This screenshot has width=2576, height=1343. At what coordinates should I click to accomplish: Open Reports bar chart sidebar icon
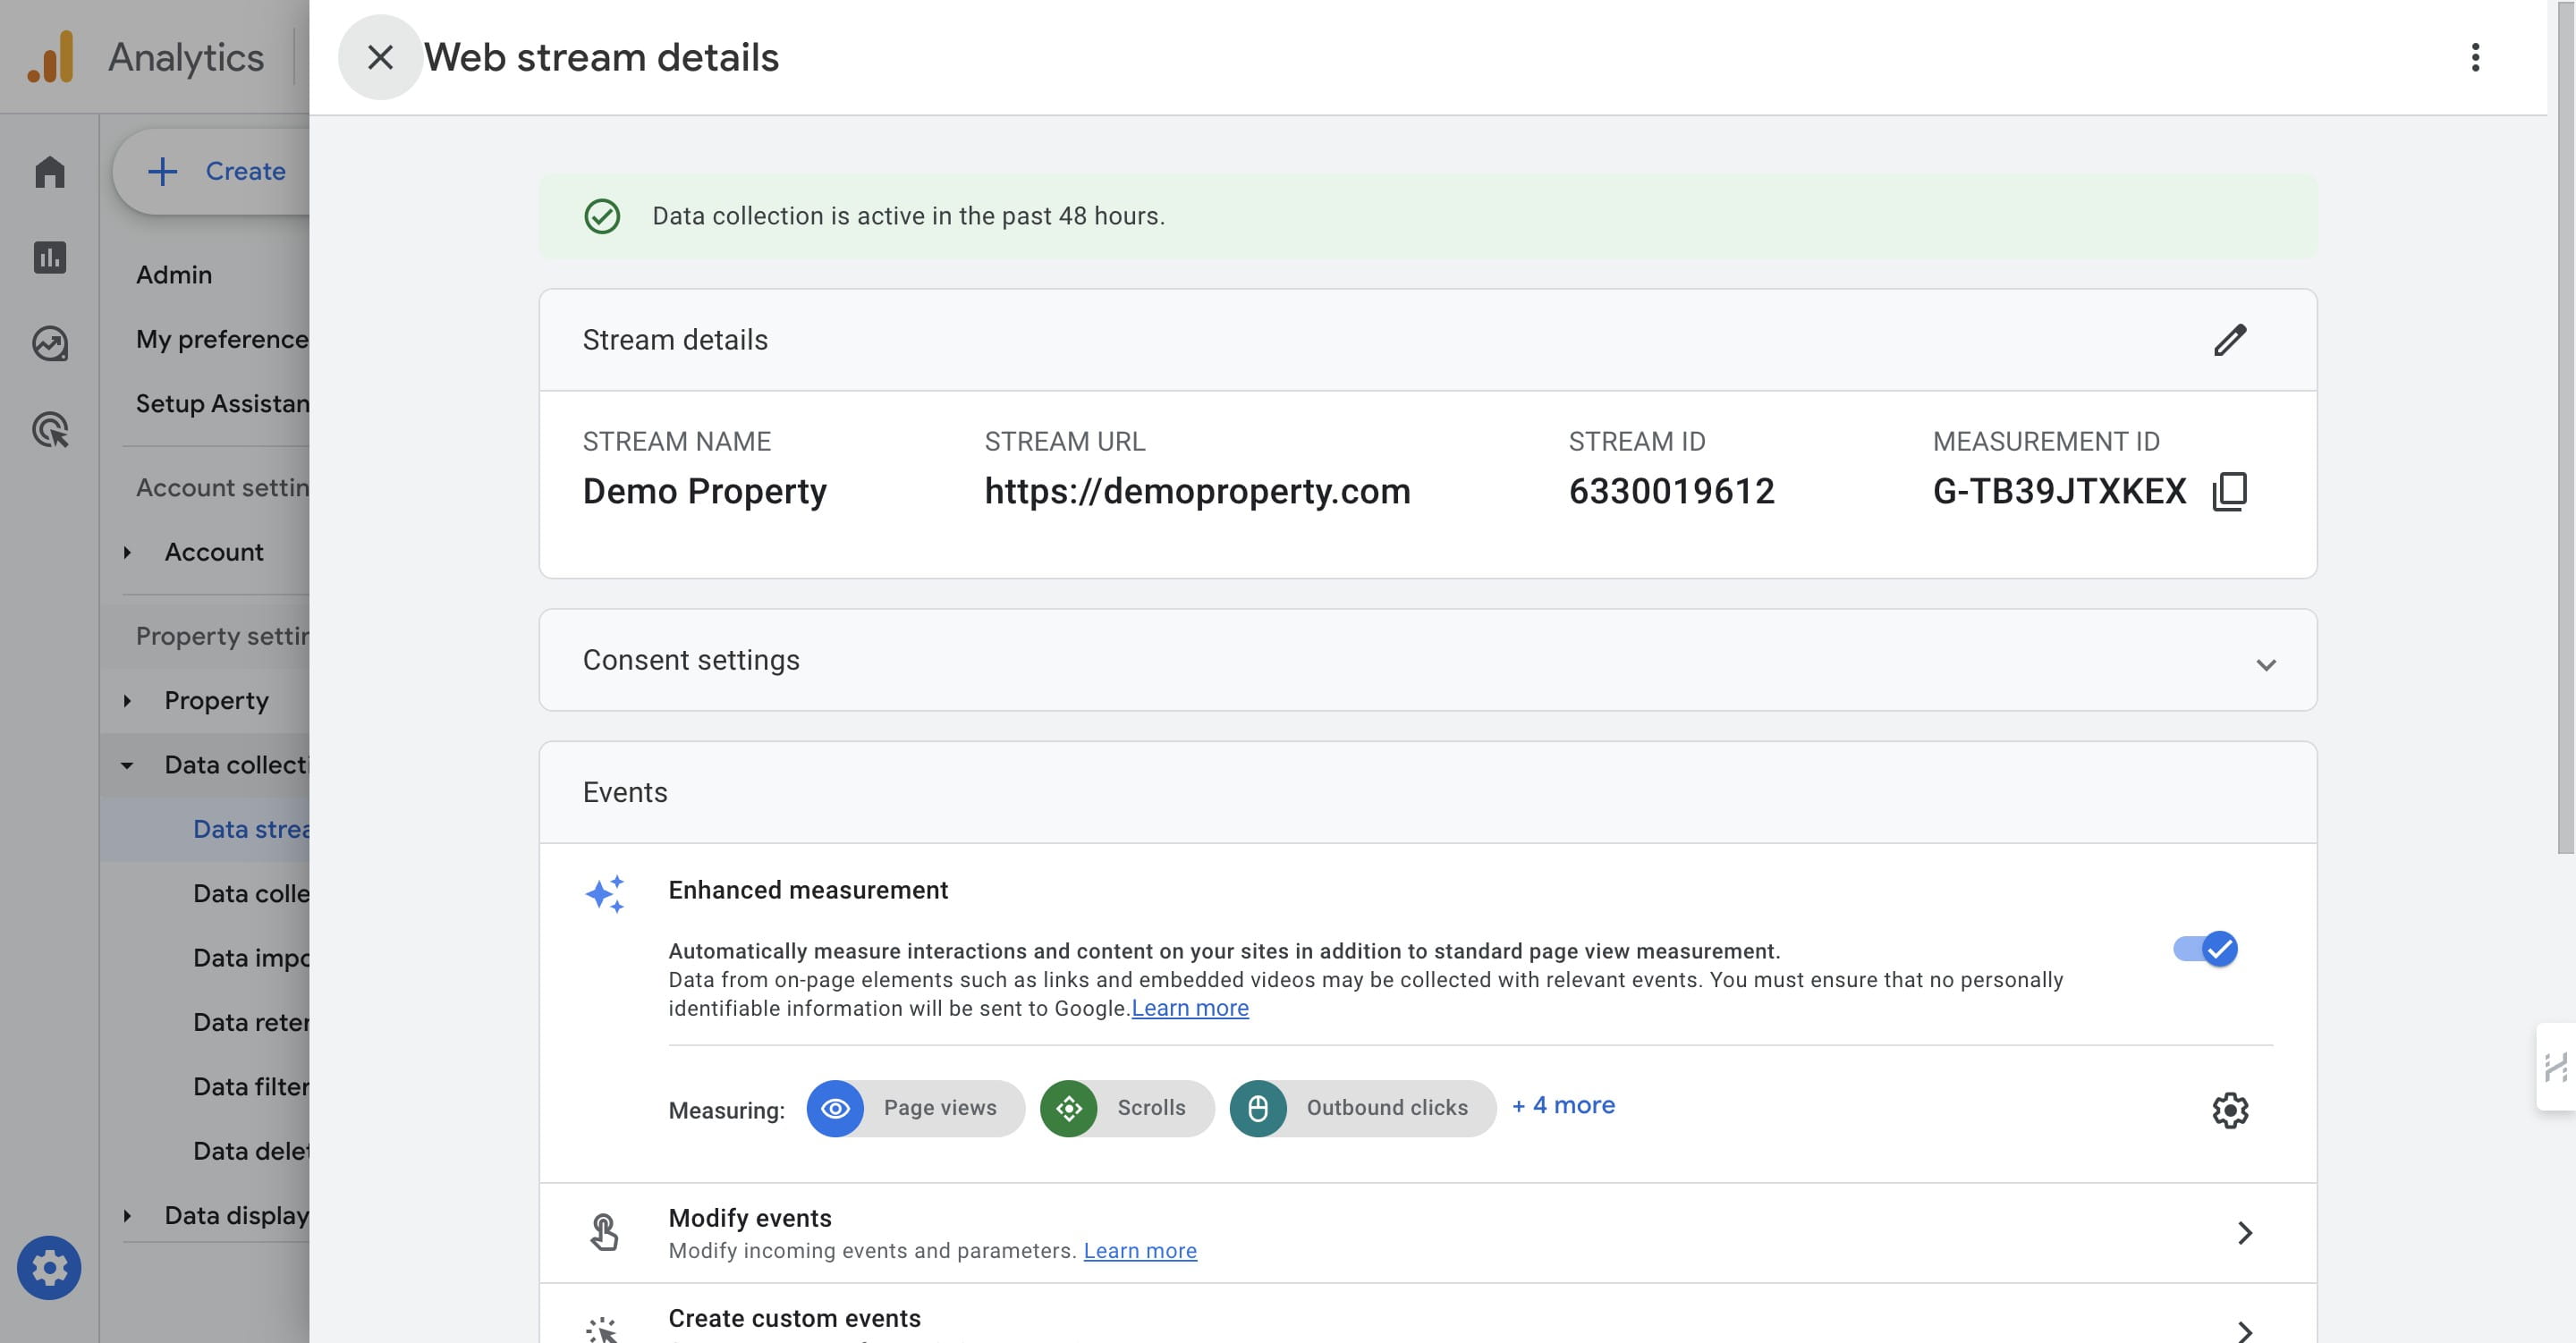[49, 257]
